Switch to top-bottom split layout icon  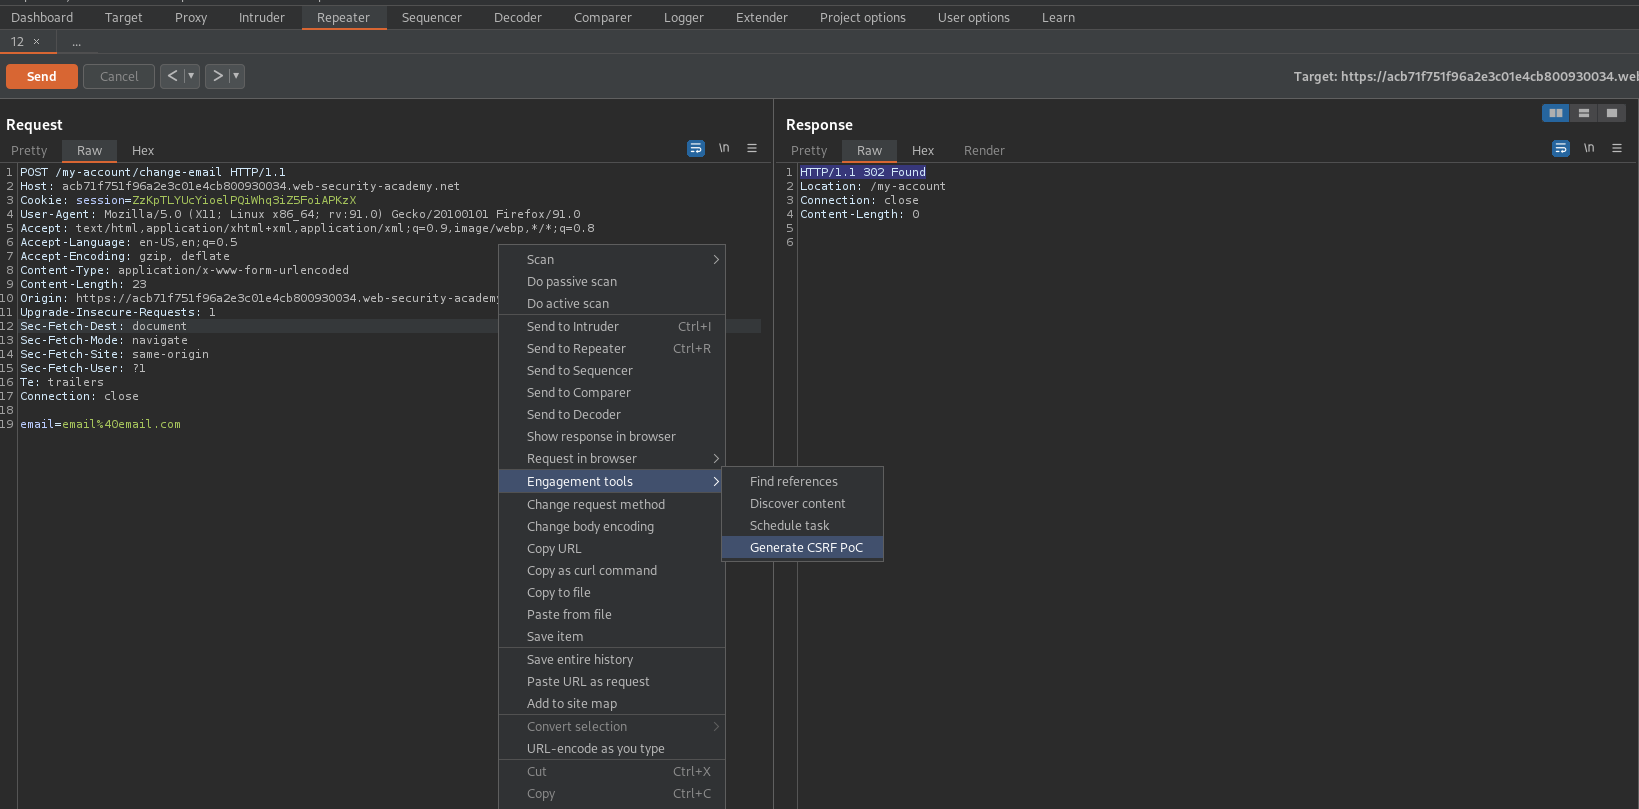1584,113
